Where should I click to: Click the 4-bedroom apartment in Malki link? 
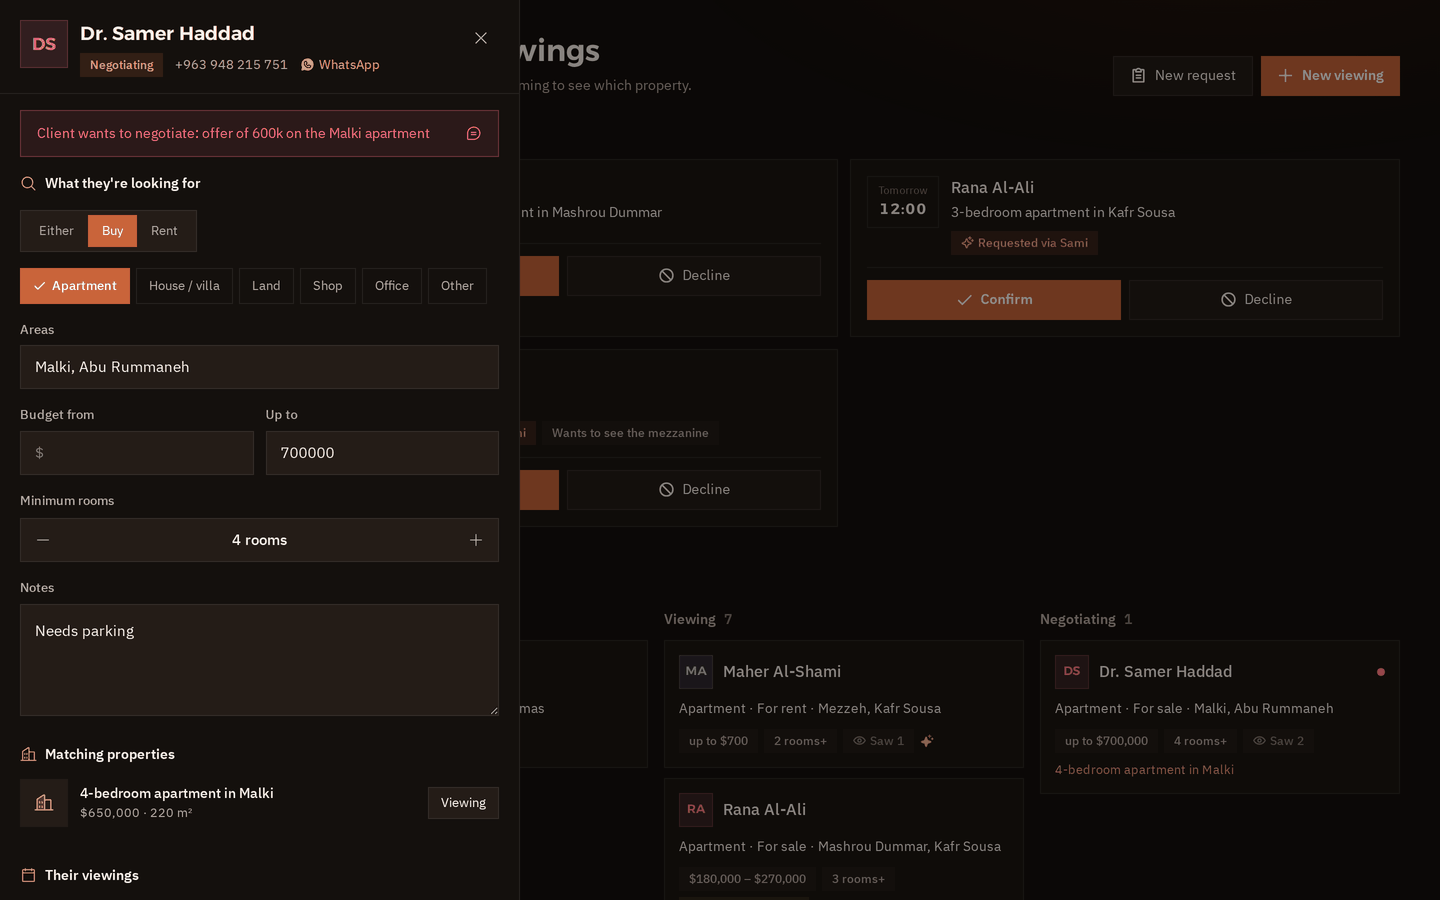coord(1144,770)
